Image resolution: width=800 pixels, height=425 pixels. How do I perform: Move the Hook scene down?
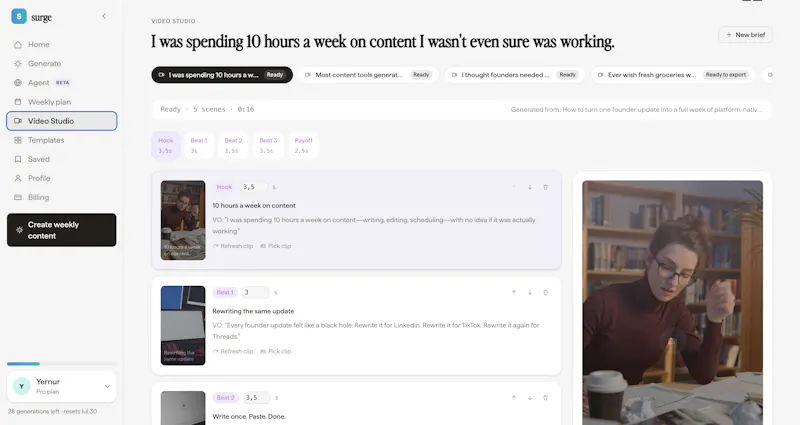530,187
